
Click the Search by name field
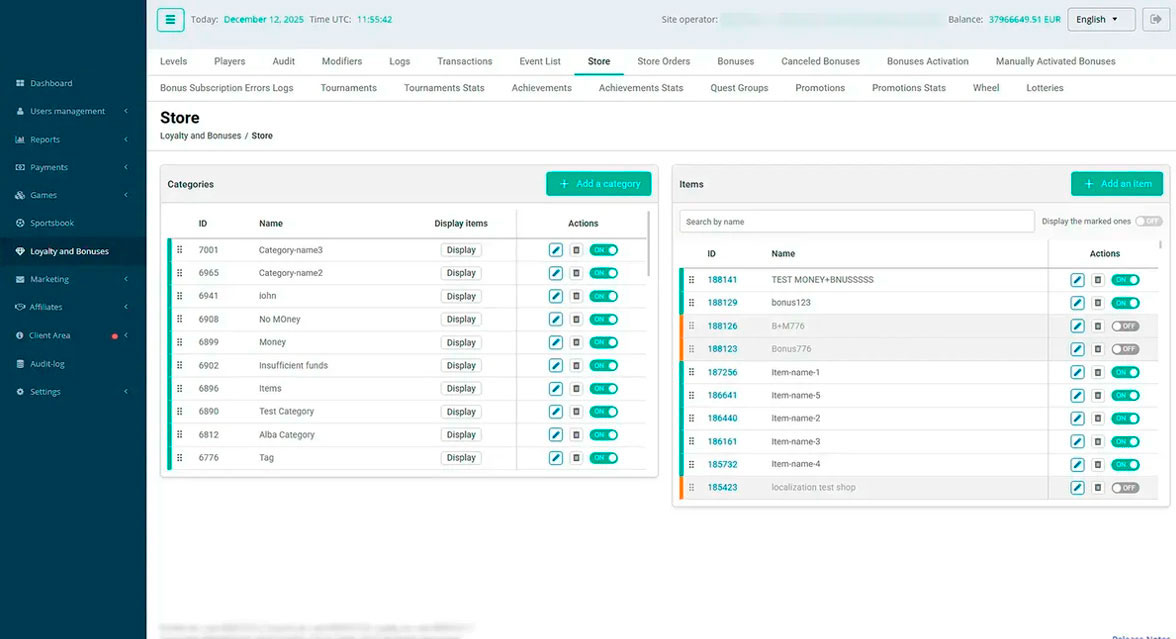[856, 221]
